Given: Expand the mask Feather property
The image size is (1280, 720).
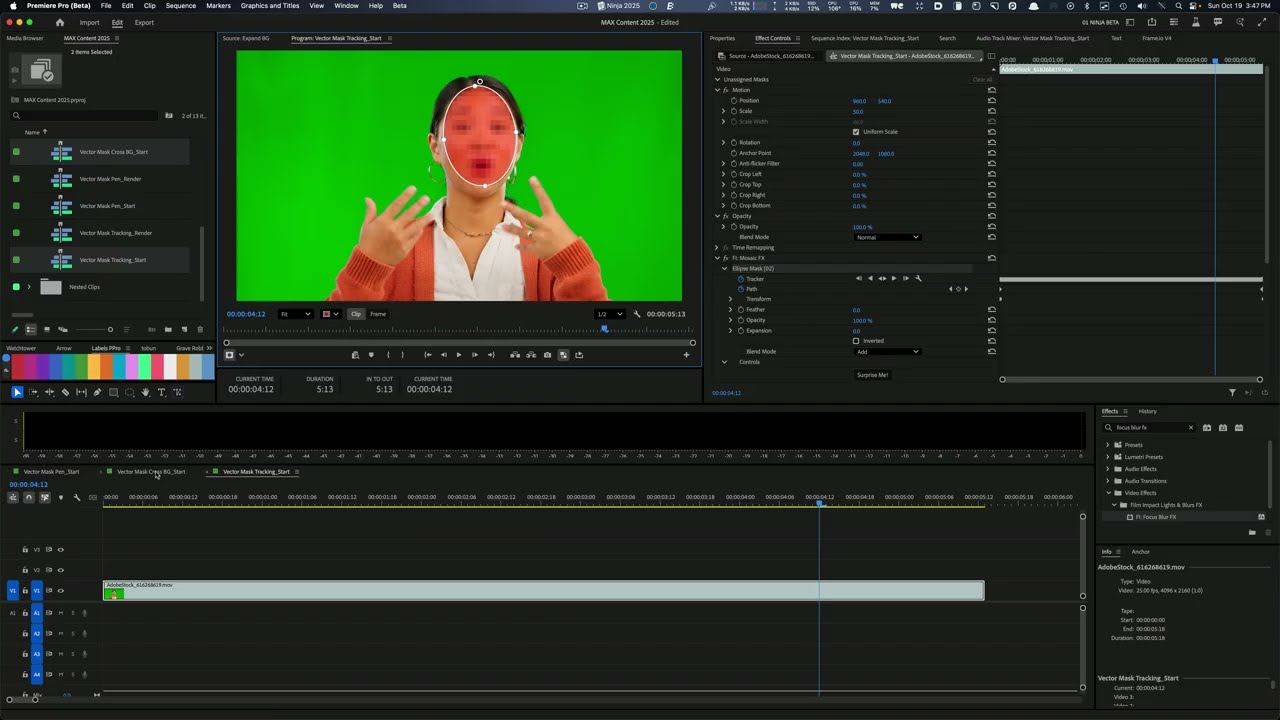Looking at the screenshot, I should pyautogui.click(x=731, y=310).
